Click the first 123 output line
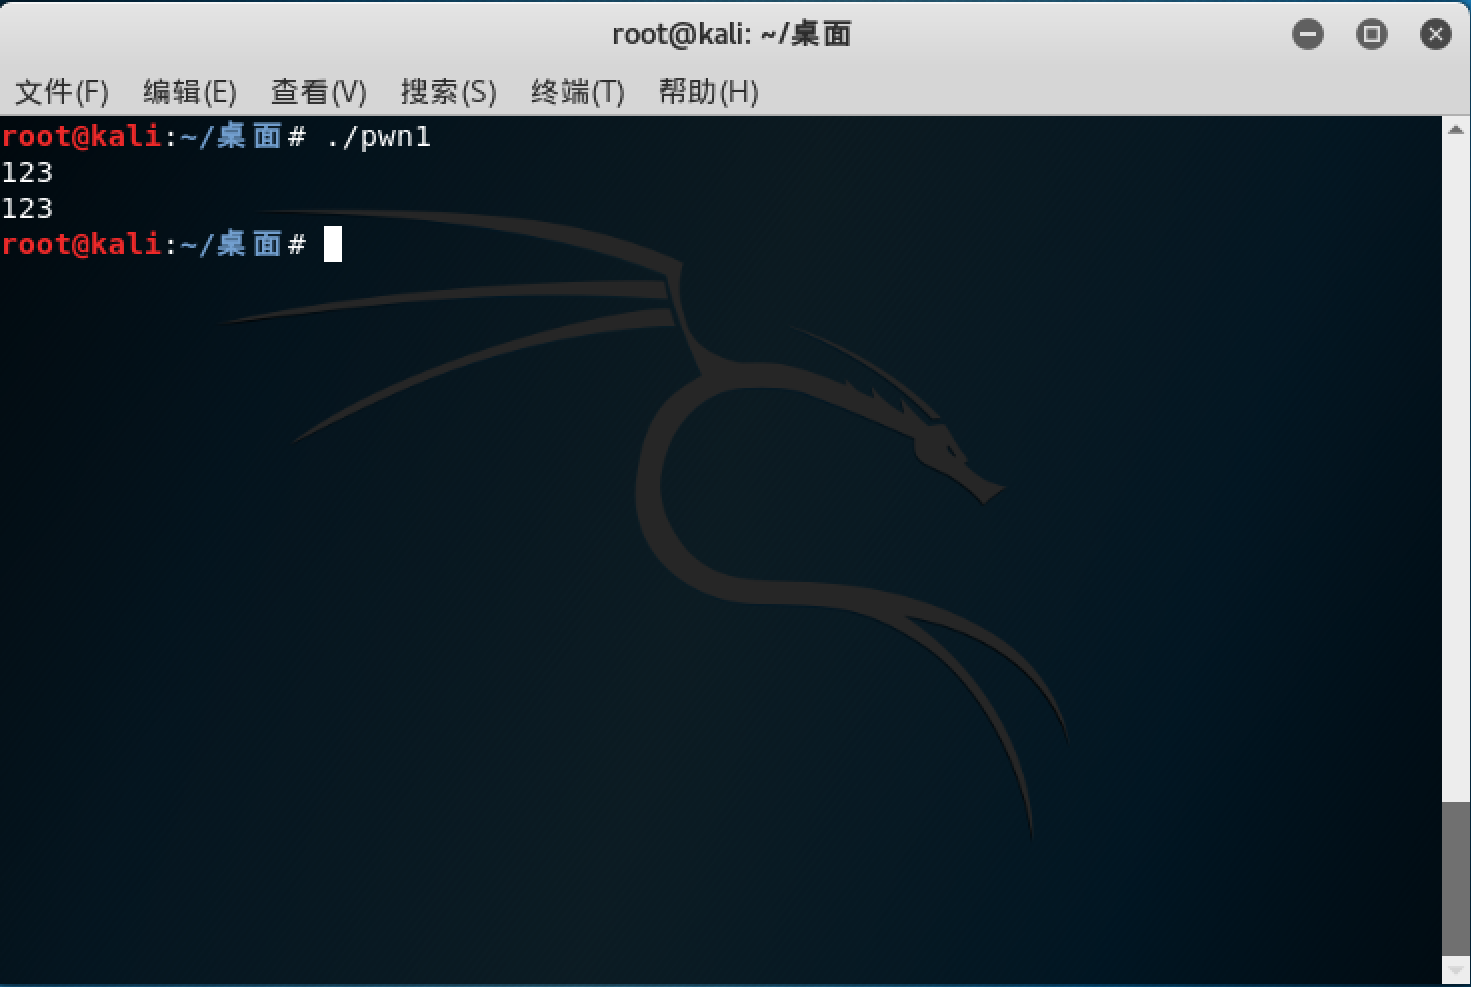 click(27, 172)
